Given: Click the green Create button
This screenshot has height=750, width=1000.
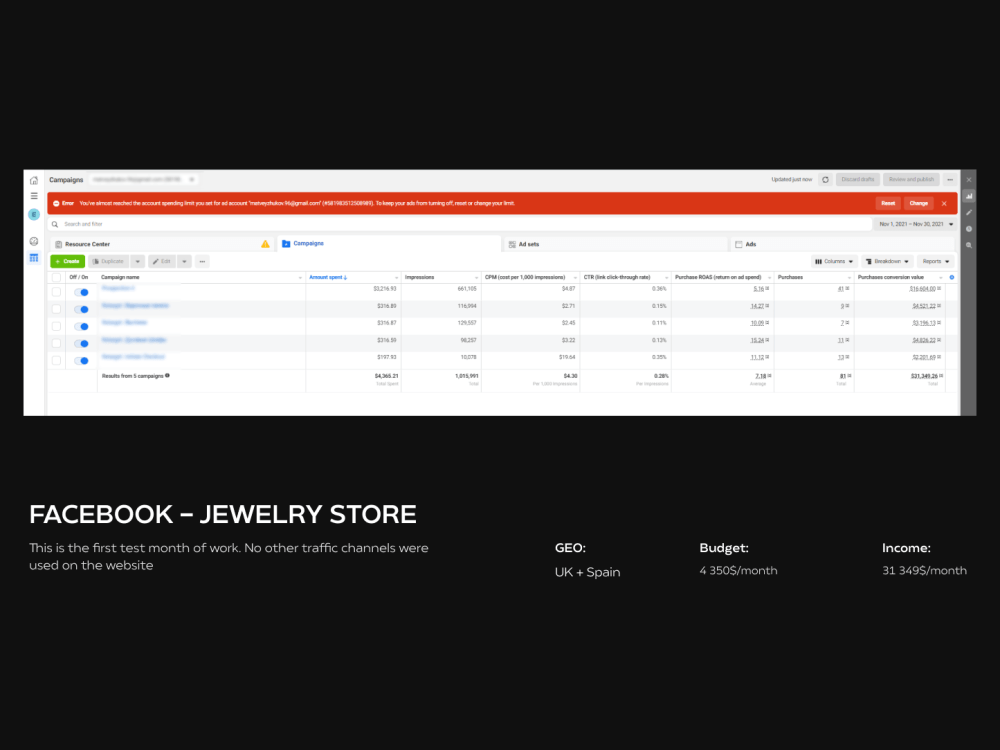Looking at the screenshot, I should point(68,261).
